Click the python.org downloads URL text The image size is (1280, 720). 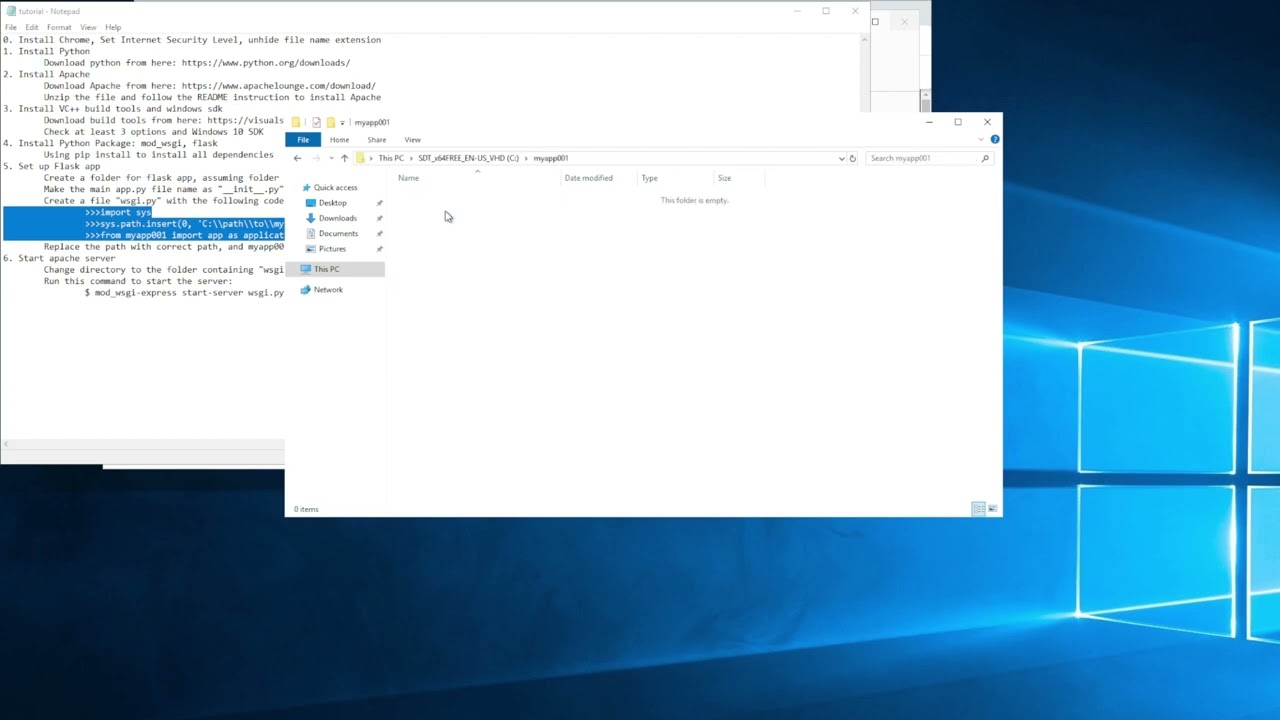tap(266, 63)
